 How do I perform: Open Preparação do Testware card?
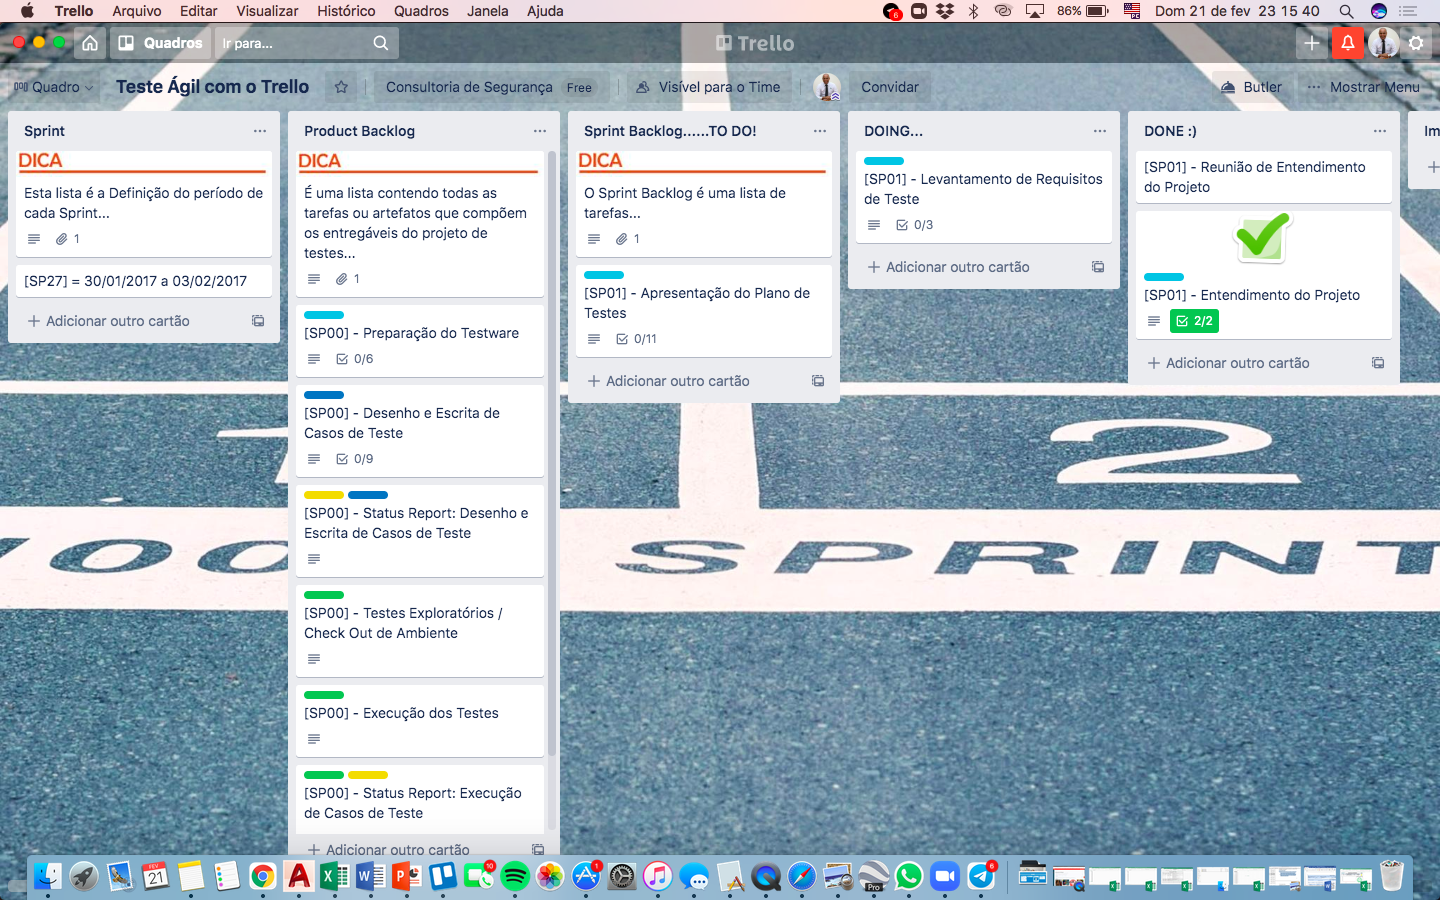coord(420,341)
